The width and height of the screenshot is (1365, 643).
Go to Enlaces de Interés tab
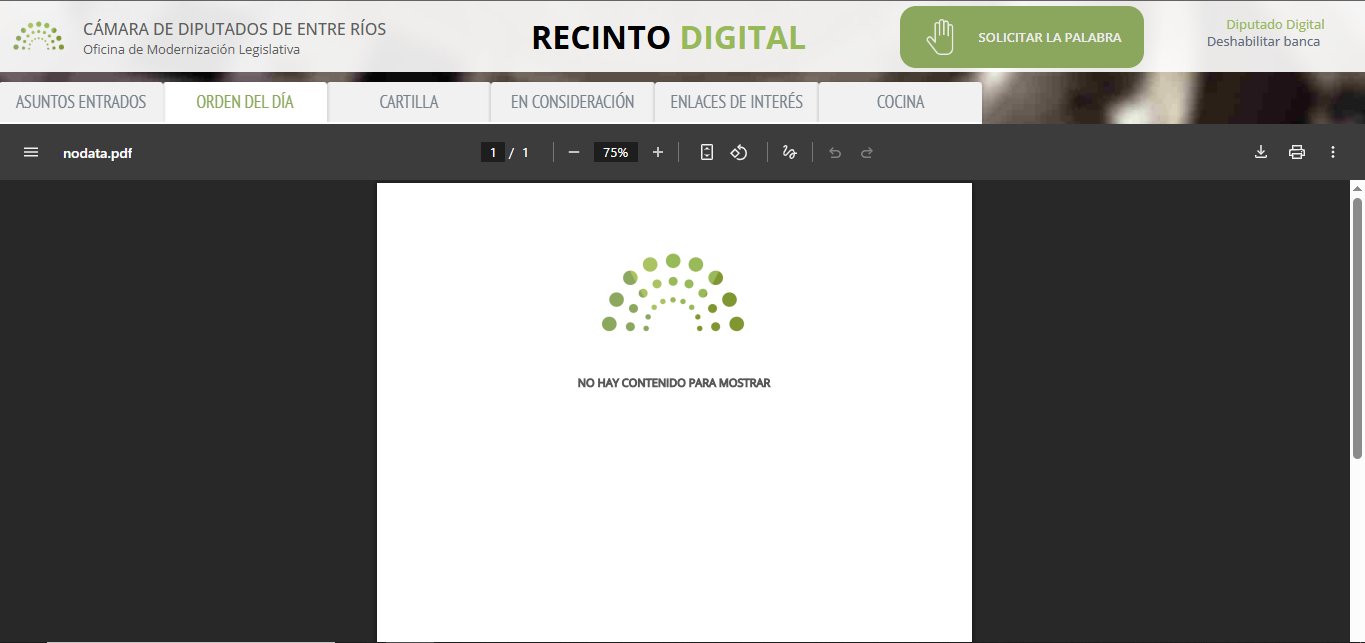[736, 102]
